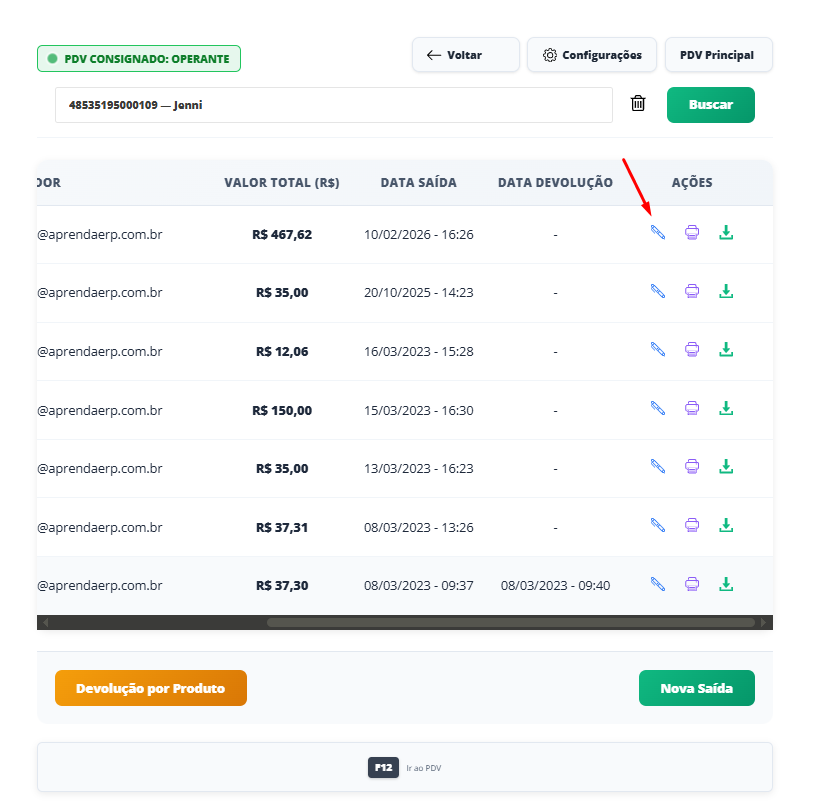Image resolution: width=818 pixels, height=807 pixels.
Task: Clear the search with trash icon
Action: click(638, 104)
